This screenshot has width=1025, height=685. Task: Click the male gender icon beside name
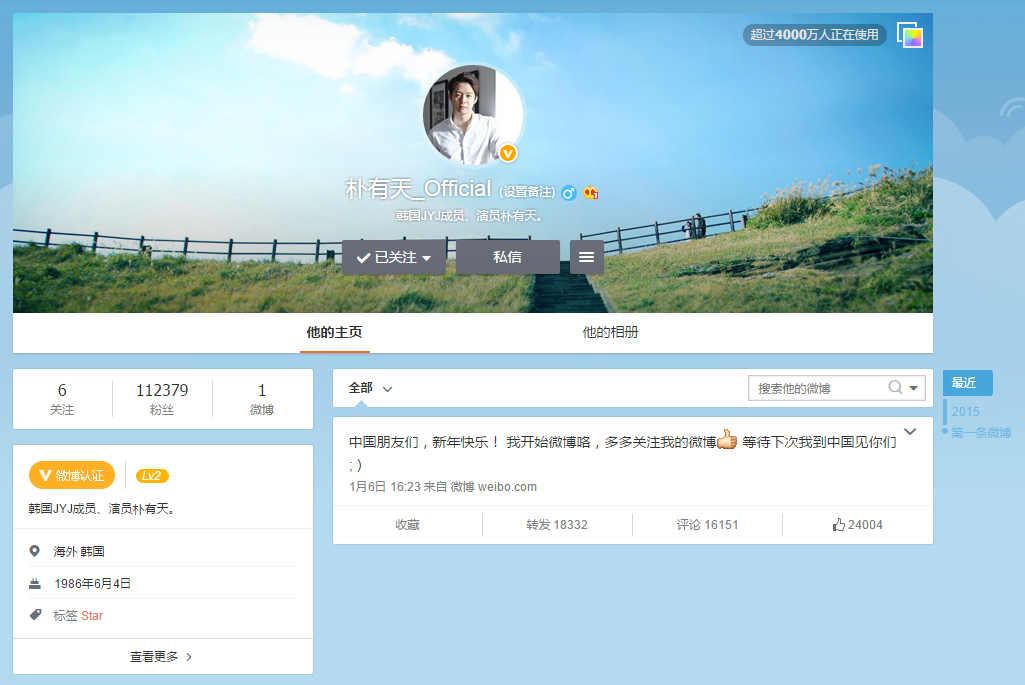tap(569, 193)
